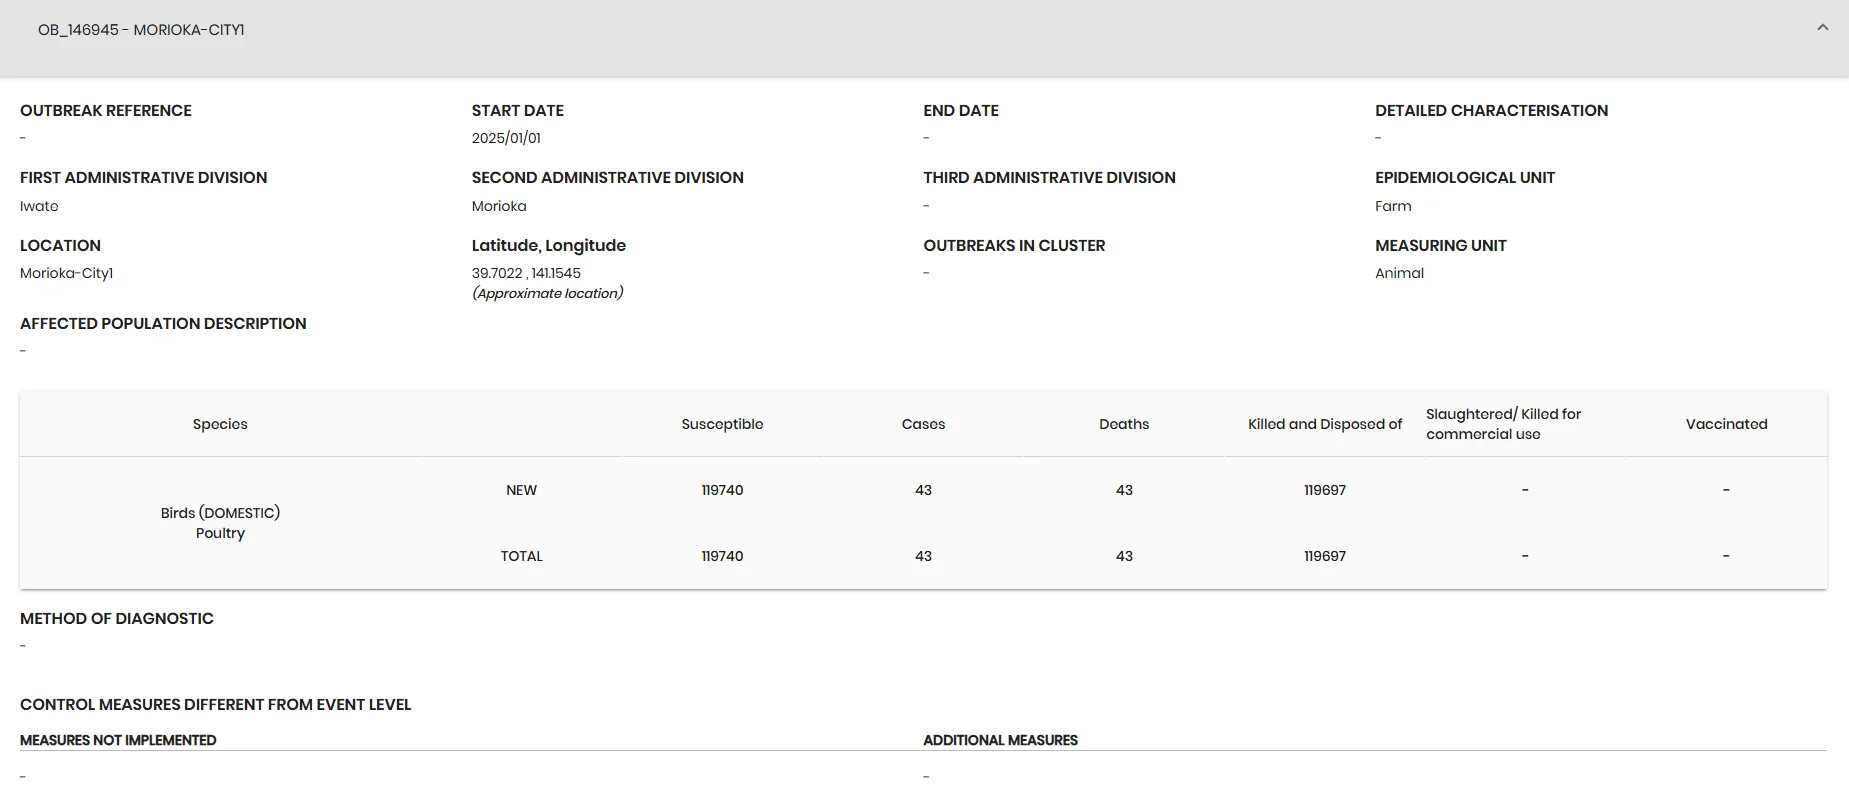Select the Killed and Disposed of column header
1849x790 pixels.
pyautogui.click(x=1325, y=424)
